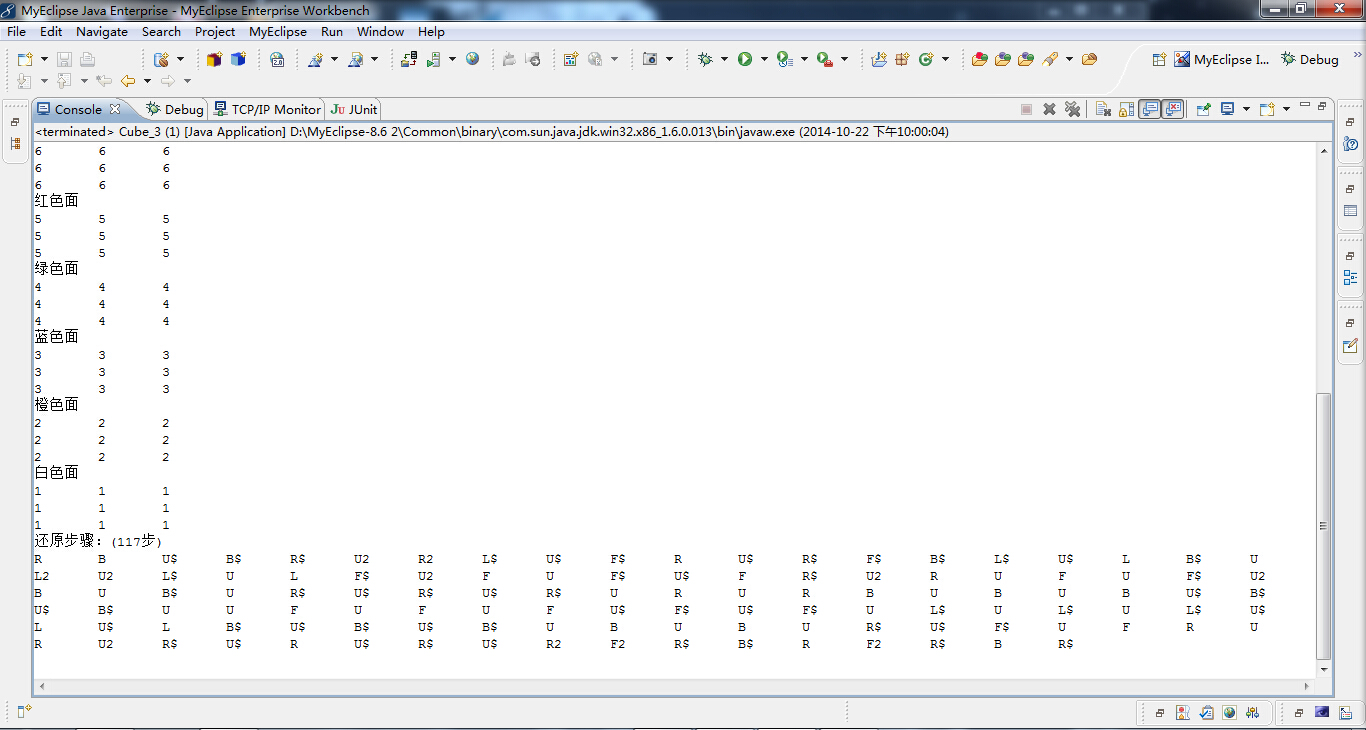Switch to the Debug perspective button
The image size is (1366, 730).
pos(1310,59)
